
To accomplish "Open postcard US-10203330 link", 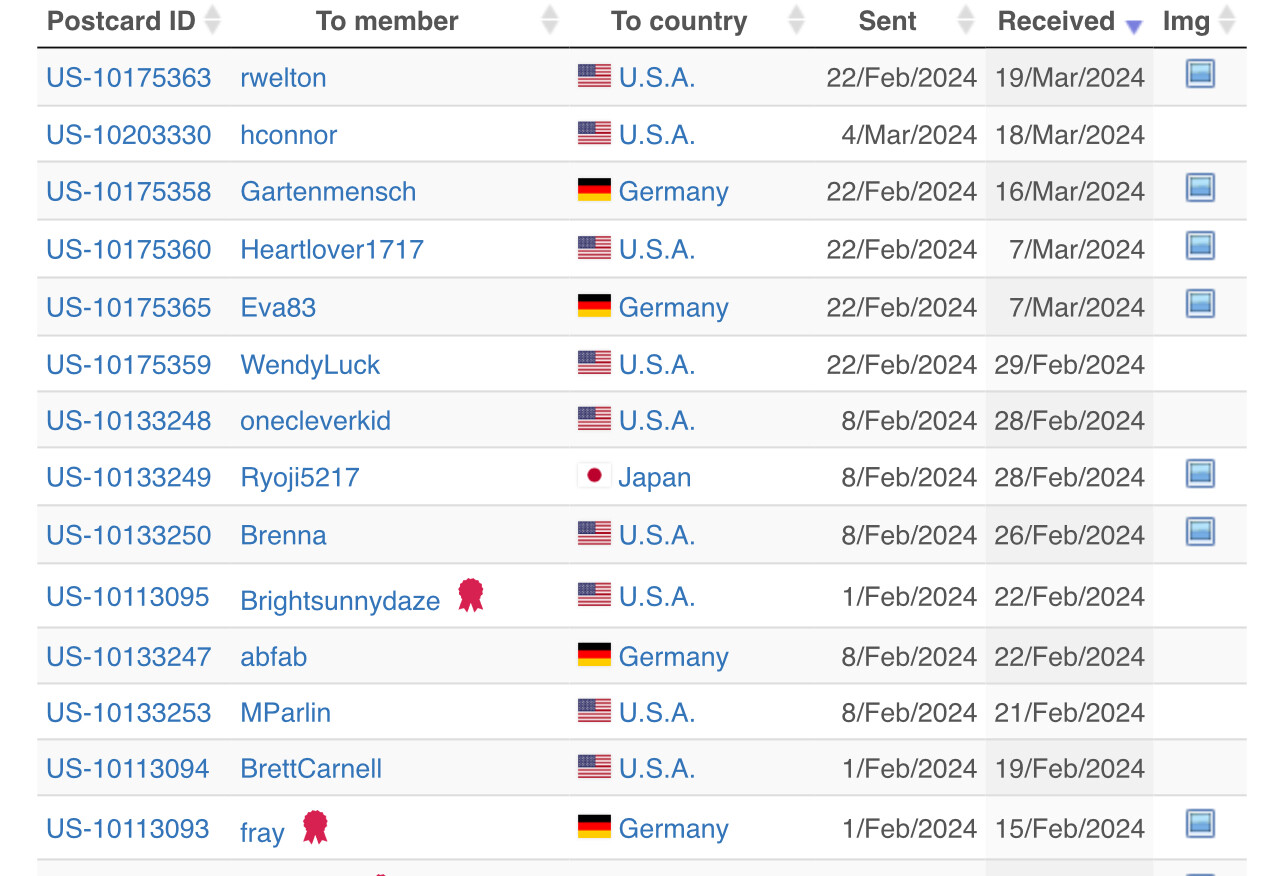I will [x=129, y=135].
